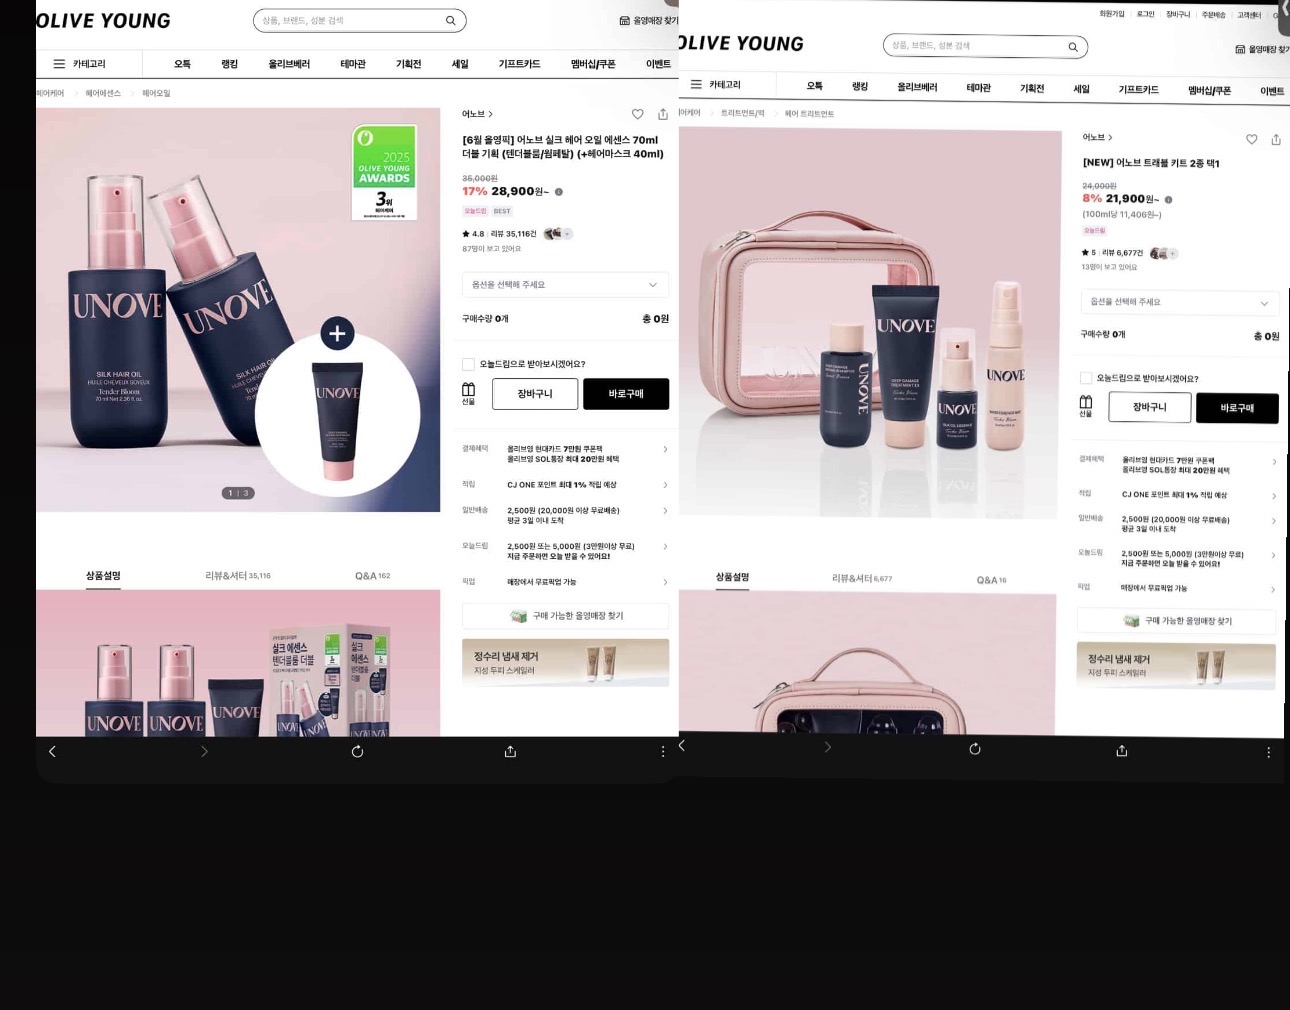This screenshot has height=1010, width=1290.
Task: Expand 오늘드림 delivery row in right window
Action: 1178,558
